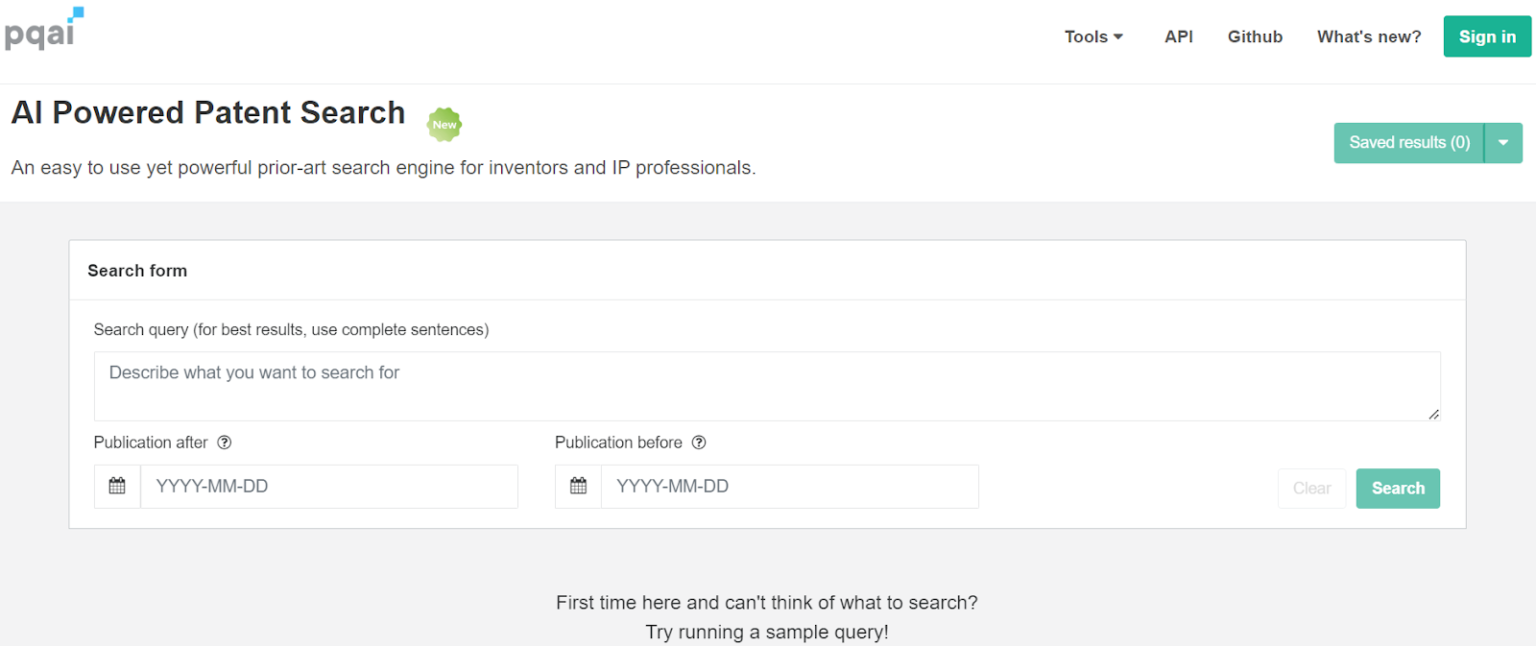Open the Github link
The height and width of the screenshot is (646, 1536).
coord(1255,36)
